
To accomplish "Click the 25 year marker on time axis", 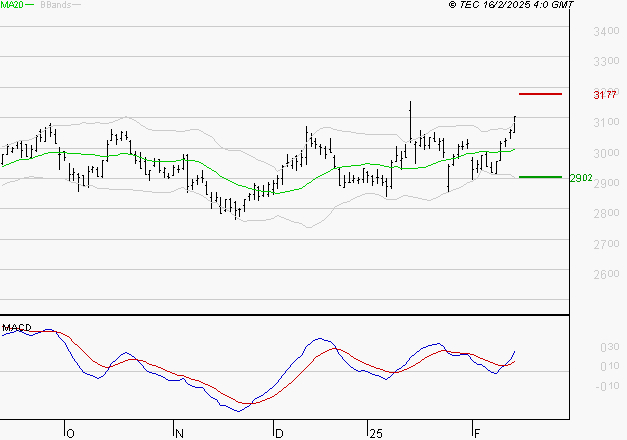I will (375, 434).
